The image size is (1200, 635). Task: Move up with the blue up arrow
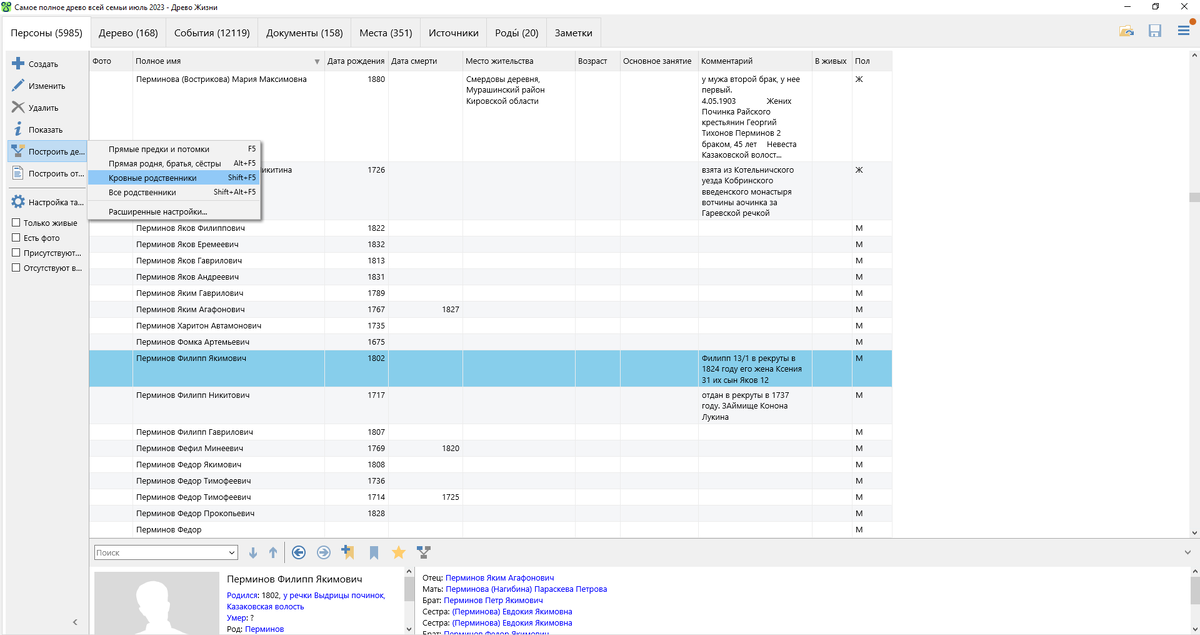(273, 552)
